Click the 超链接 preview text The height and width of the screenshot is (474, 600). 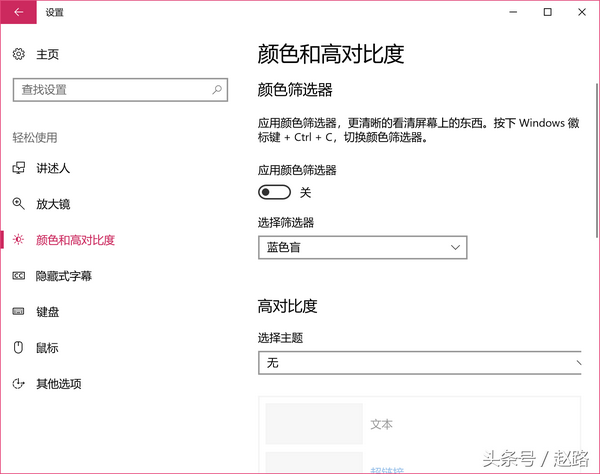click(387, 470)
